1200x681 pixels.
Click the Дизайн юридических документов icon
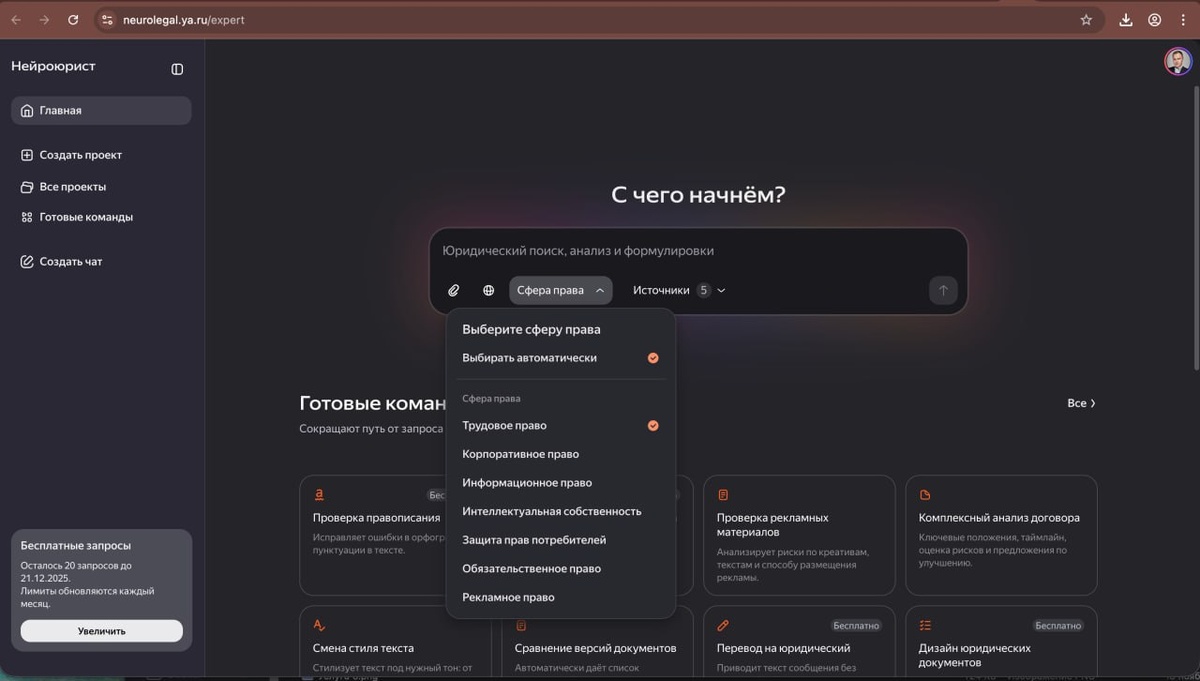tap(925, 625)
